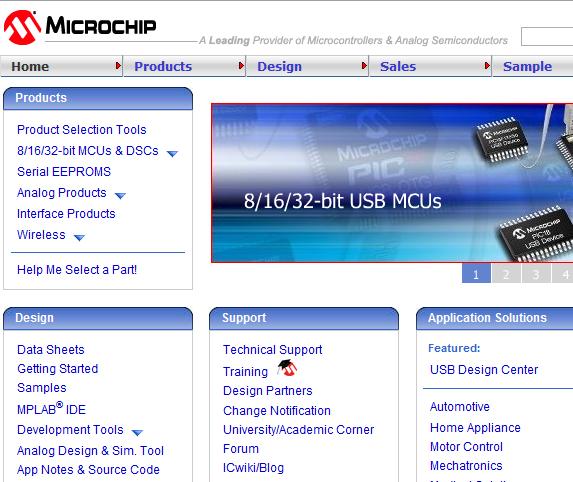Expand the Wireless submenu arrow

[x=79, y=238]
